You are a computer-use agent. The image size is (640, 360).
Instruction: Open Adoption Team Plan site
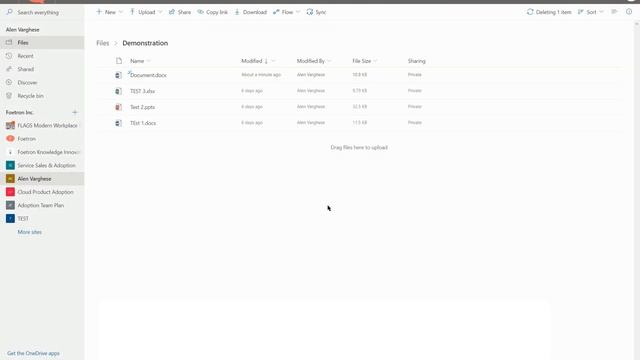point(42,205)
